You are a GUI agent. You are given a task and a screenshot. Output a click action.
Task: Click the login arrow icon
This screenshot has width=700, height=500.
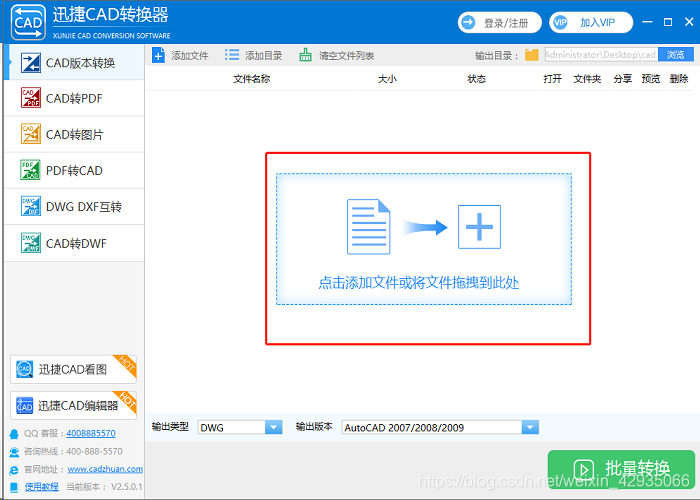pos(468,22)
